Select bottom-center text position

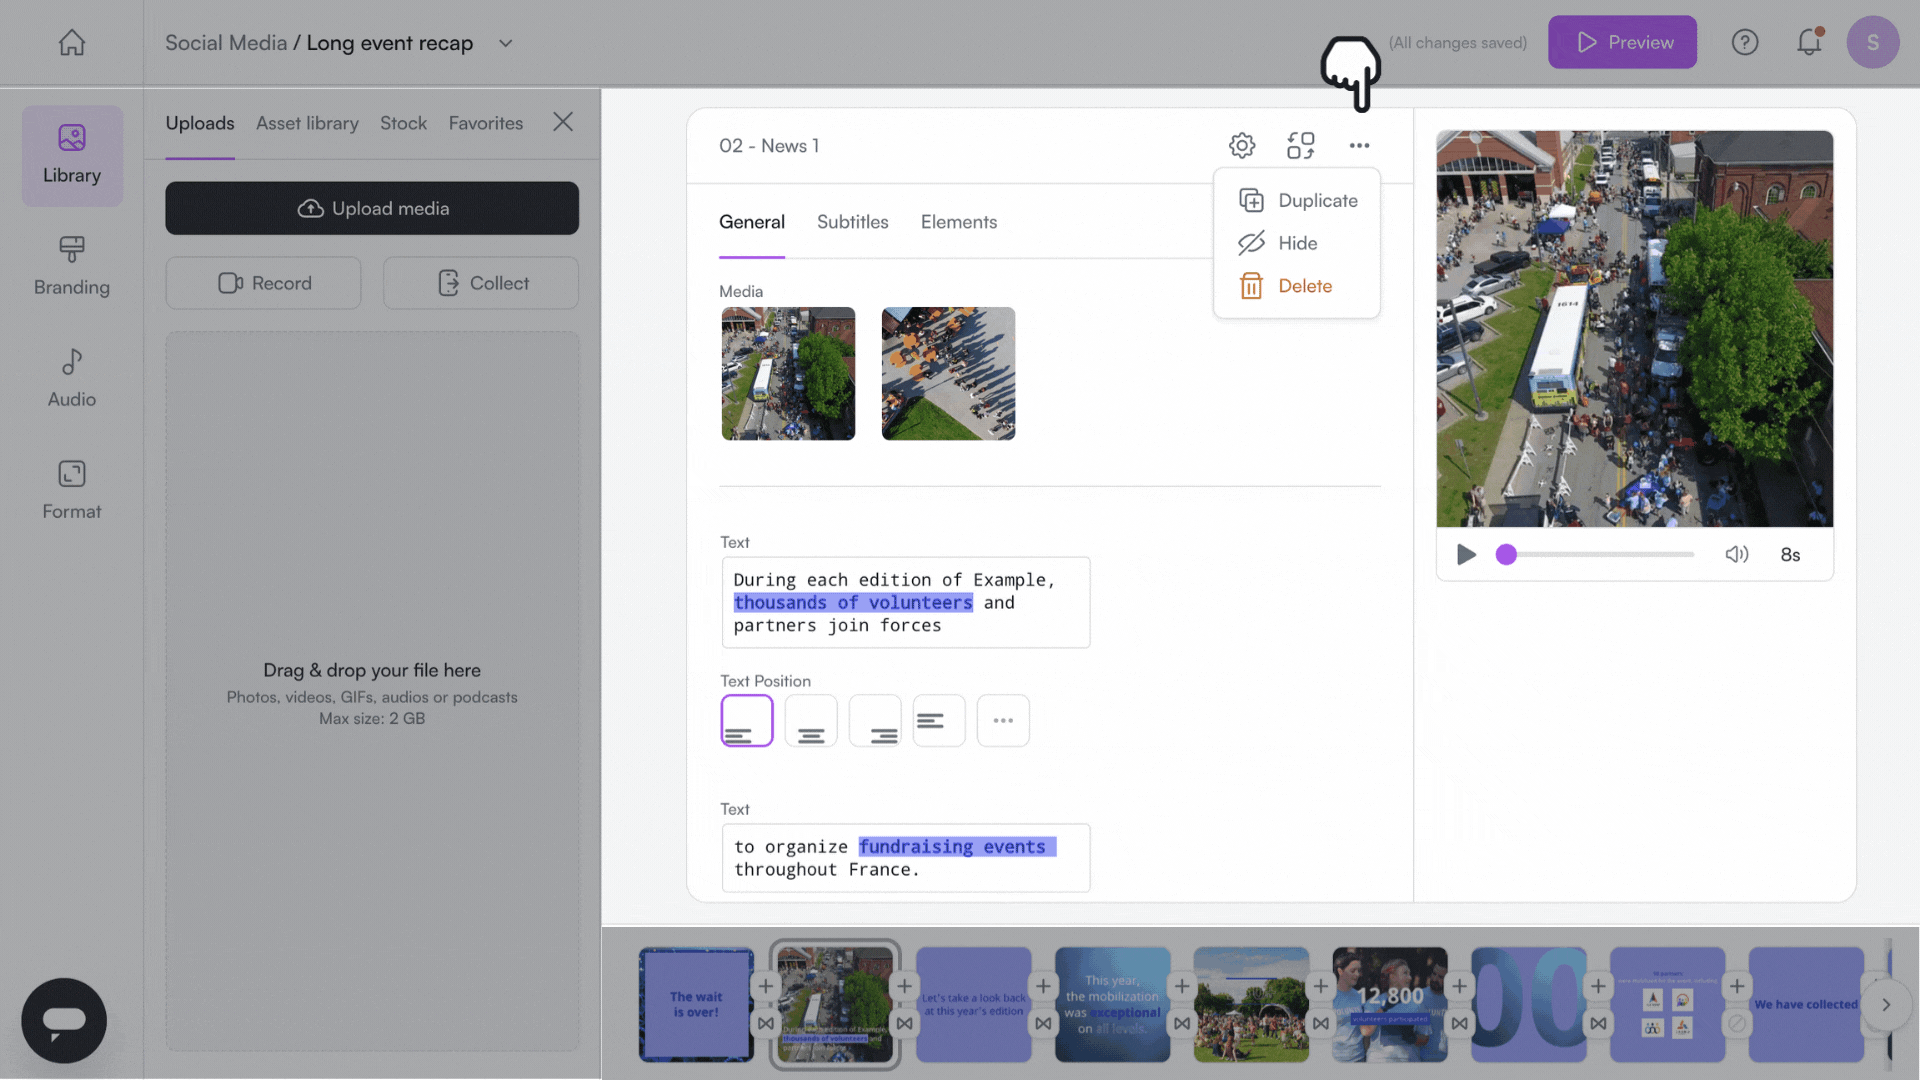[811, 721]
